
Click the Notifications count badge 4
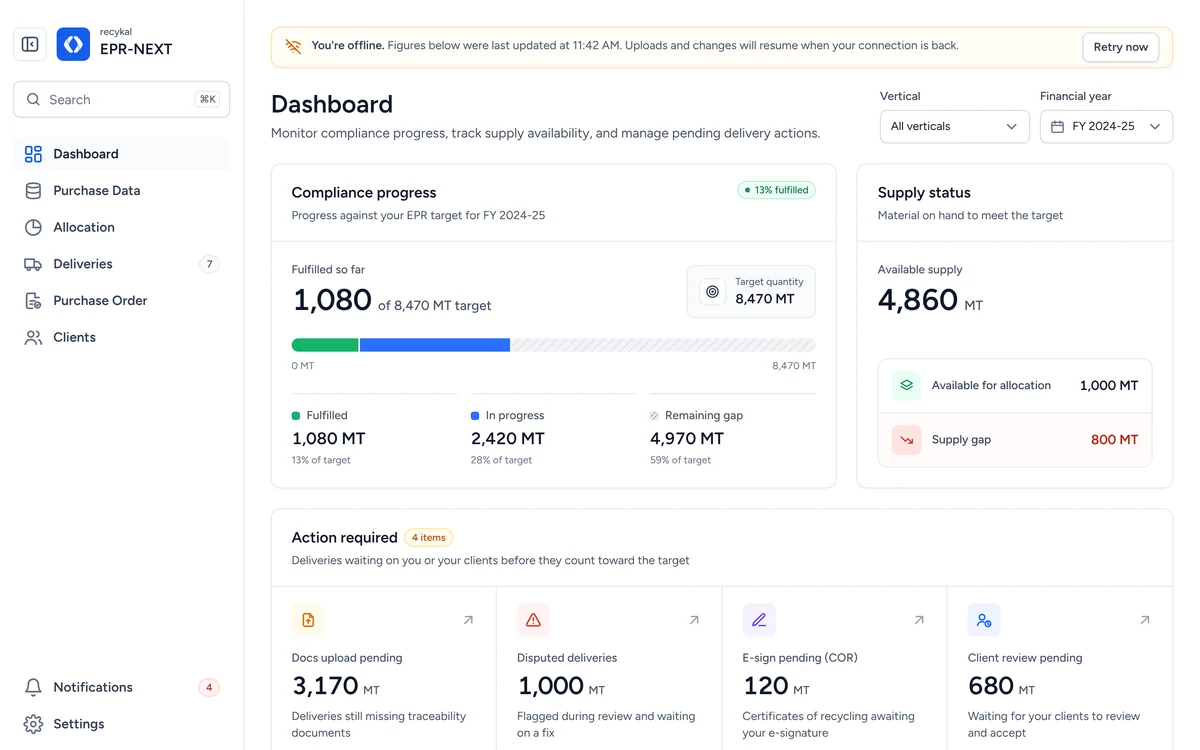tap(209, 687)
